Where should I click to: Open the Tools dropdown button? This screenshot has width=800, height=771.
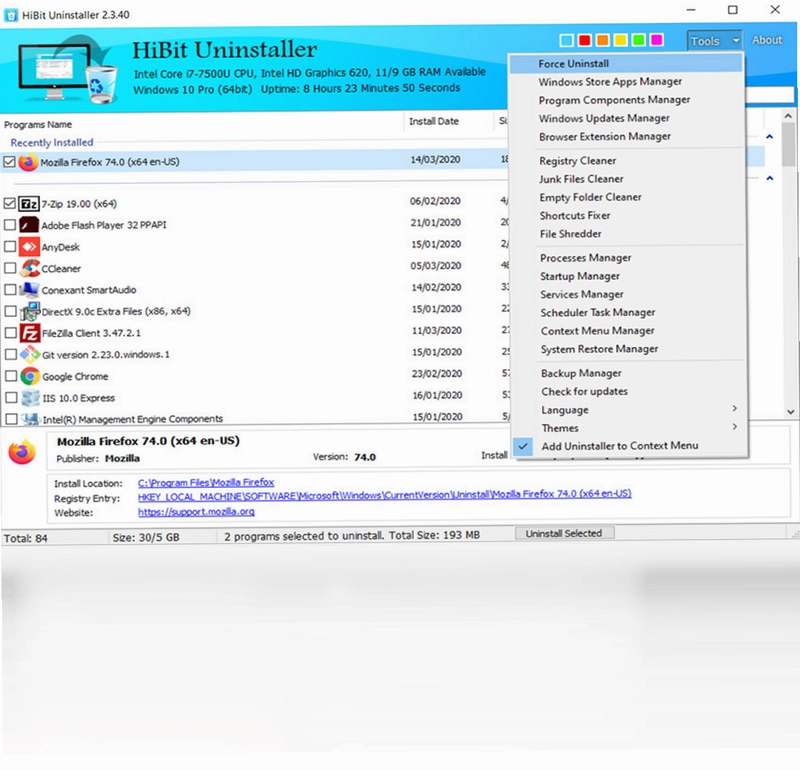pos(714,41)
